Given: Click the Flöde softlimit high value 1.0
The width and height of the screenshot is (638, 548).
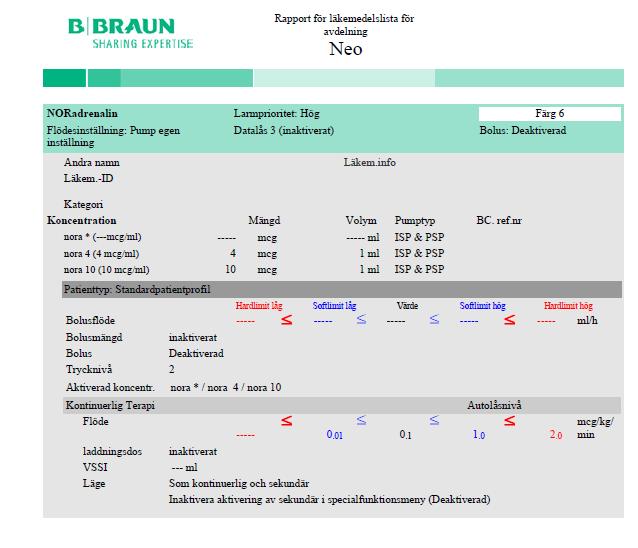Looking at the screenshot, I should pyautogui.click(x=478, y=435).
